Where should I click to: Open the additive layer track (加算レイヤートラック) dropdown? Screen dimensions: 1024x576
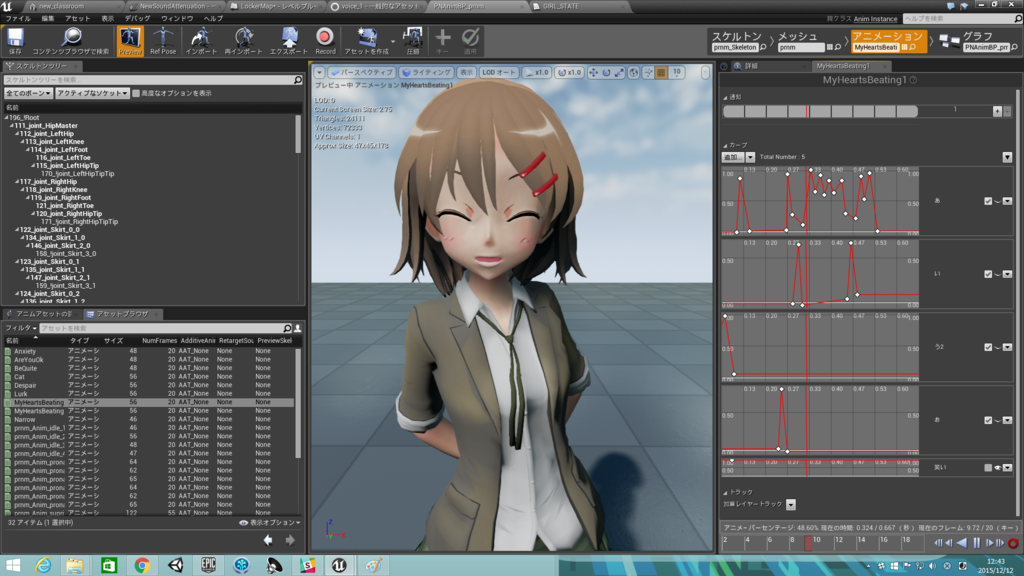click(791, 504)
